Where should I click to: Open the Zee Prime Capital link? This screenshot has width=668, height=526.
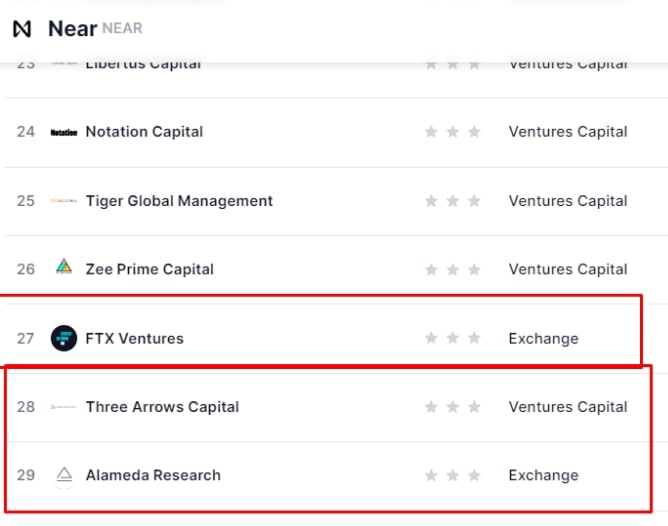coord(150,269)
